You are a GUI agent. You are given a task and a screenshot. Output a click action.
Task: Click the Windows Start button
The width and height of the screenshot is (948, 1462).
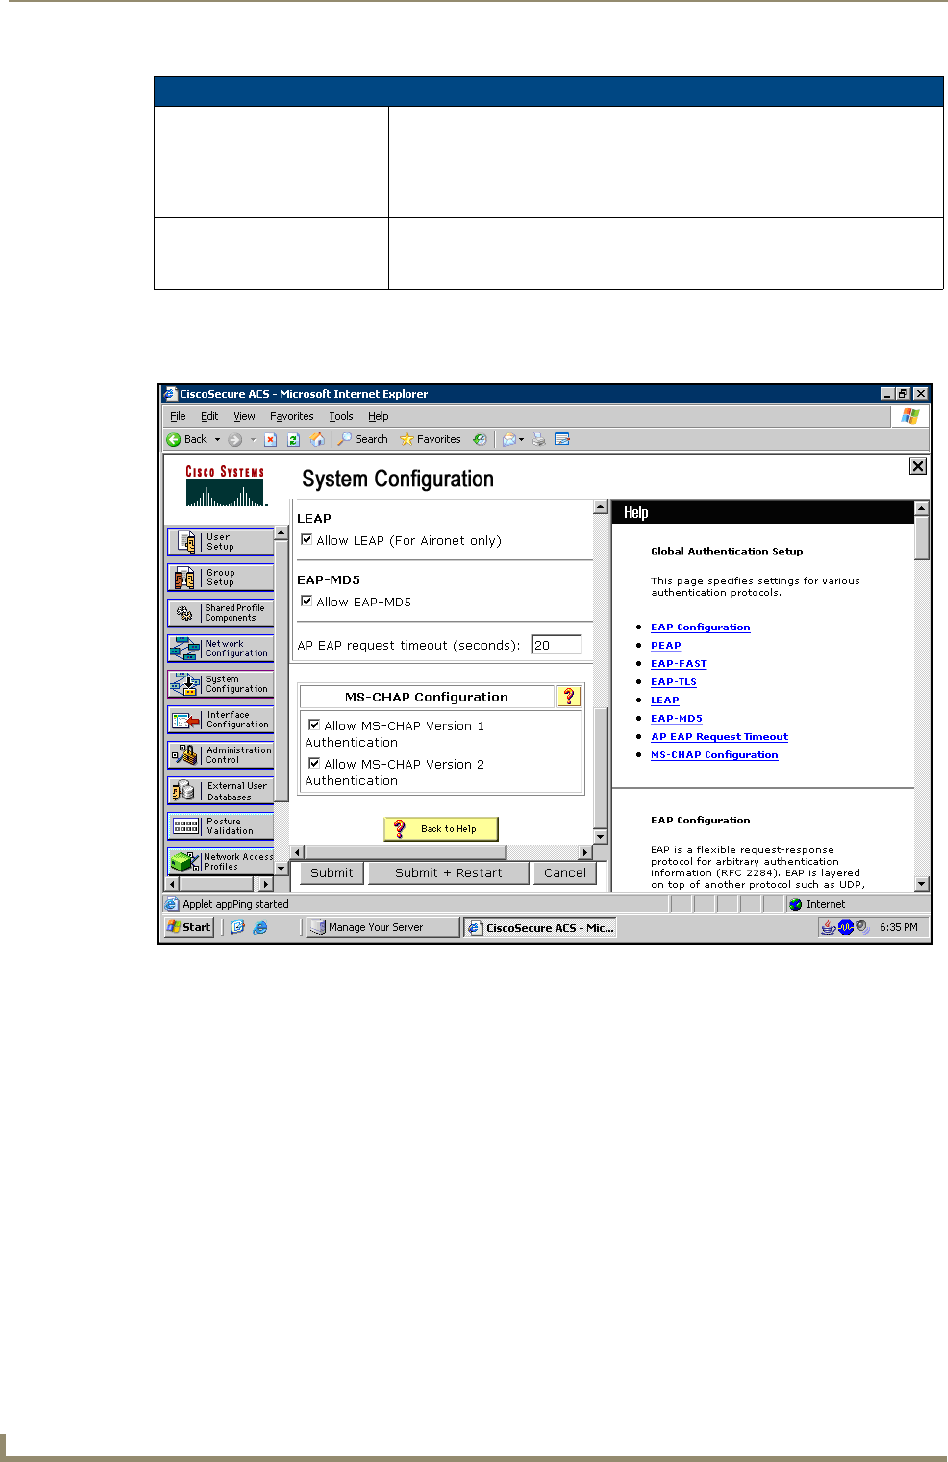pyautogui.click(x=189, y=927)
